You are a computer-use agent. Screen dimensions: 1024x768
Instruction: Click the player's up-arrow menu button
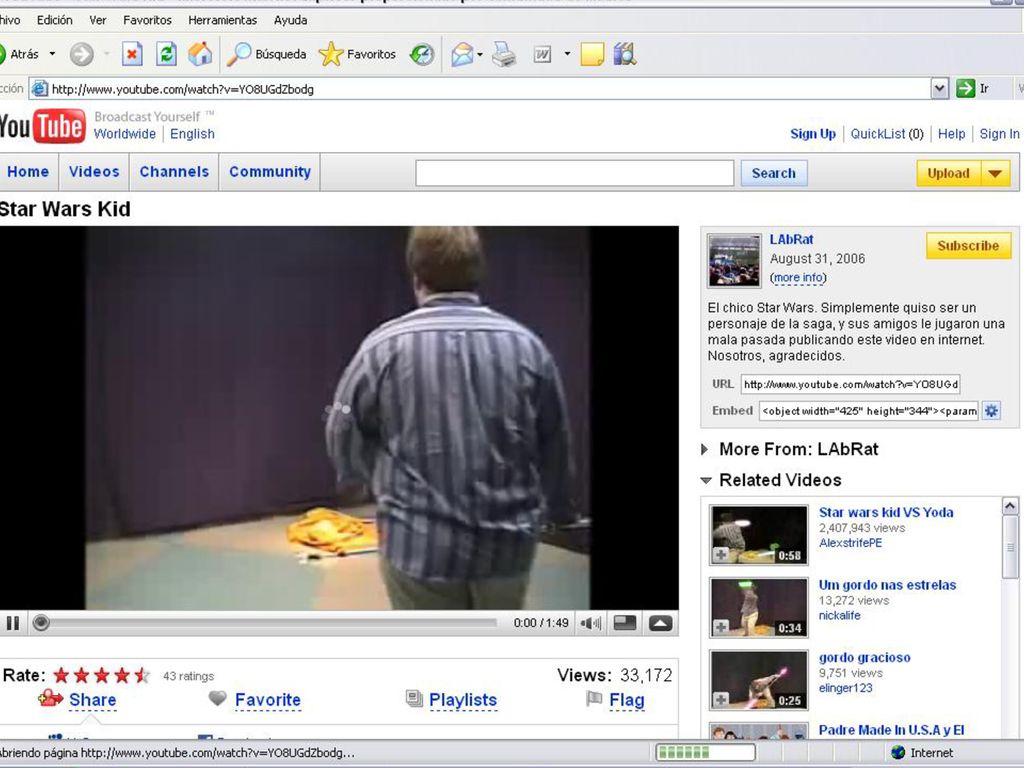(660, 623)
